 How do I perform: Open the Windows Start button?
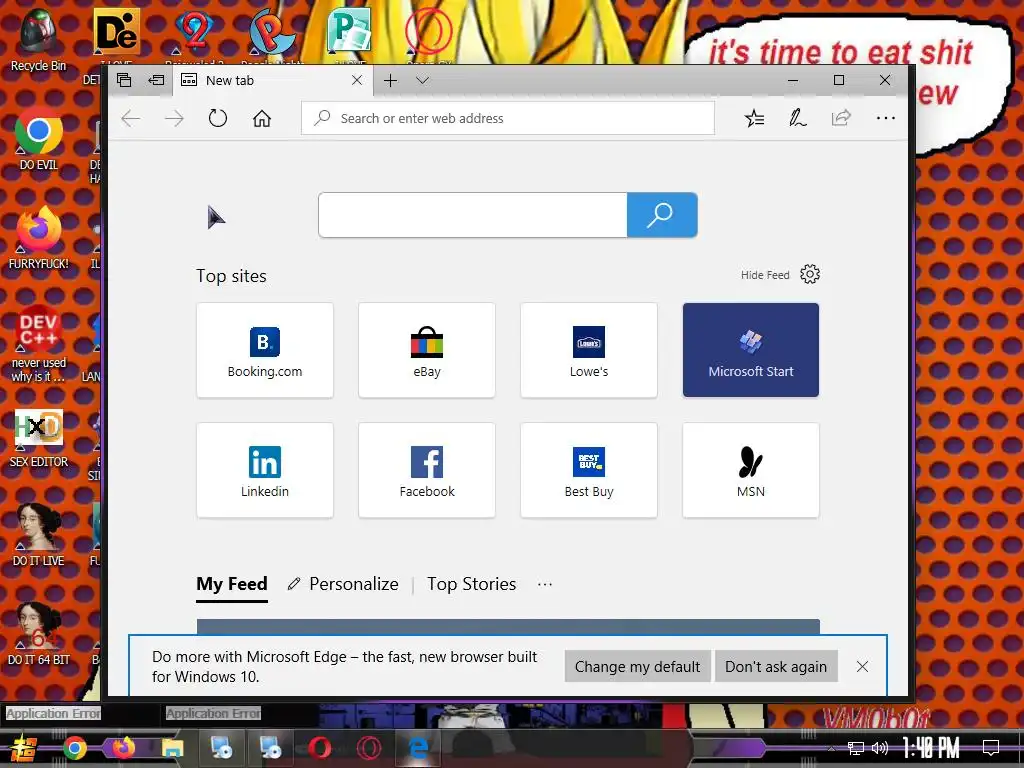pyautogui.click(x=23, y=748)
